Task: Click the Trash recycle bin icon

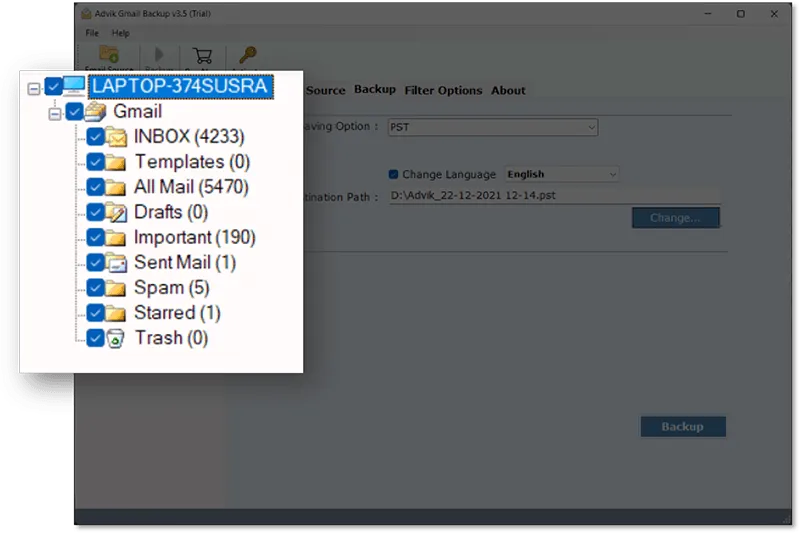Action: 115,338
